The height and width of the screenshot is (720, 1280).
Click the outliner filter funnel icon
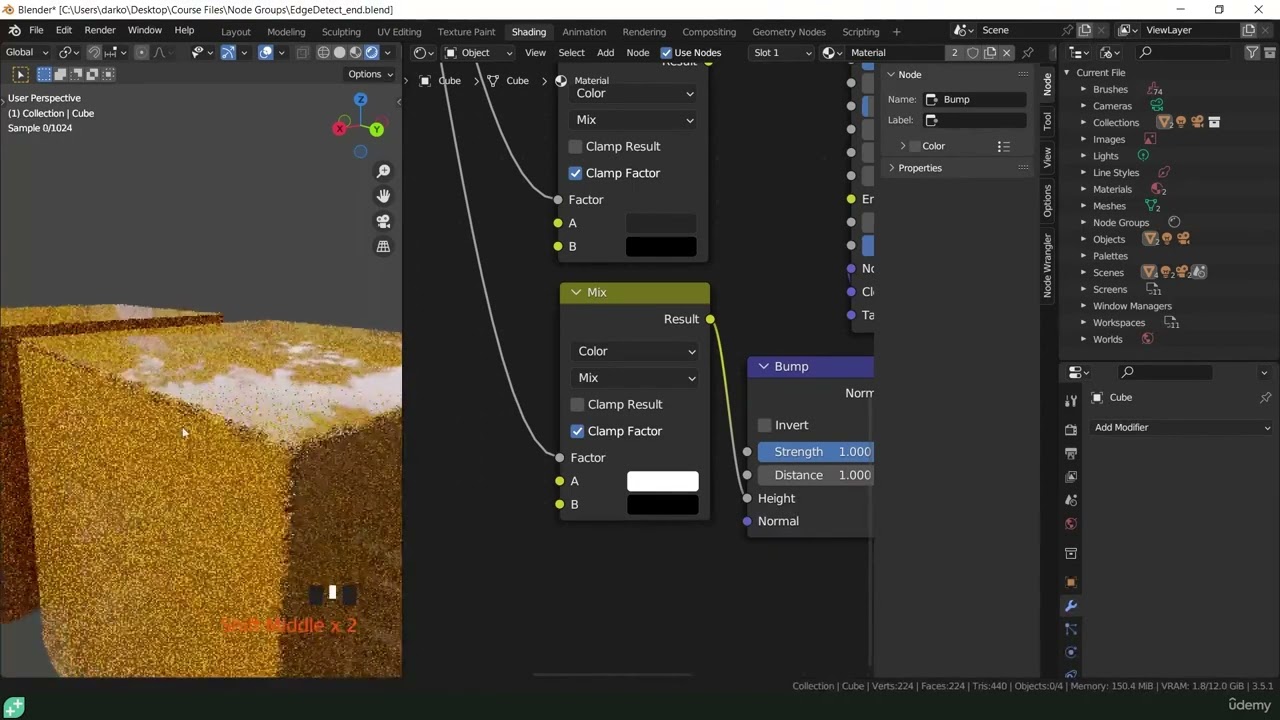pos(1251,52)
